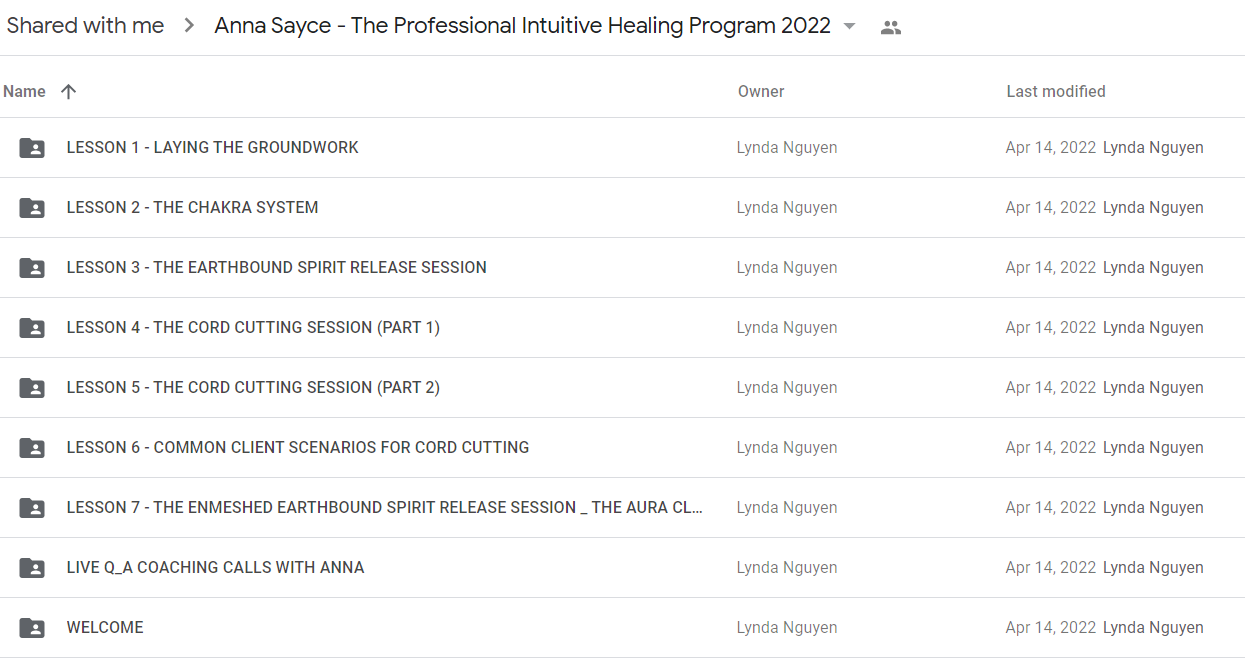Click the Owner column header

click(x=761, y=92)
